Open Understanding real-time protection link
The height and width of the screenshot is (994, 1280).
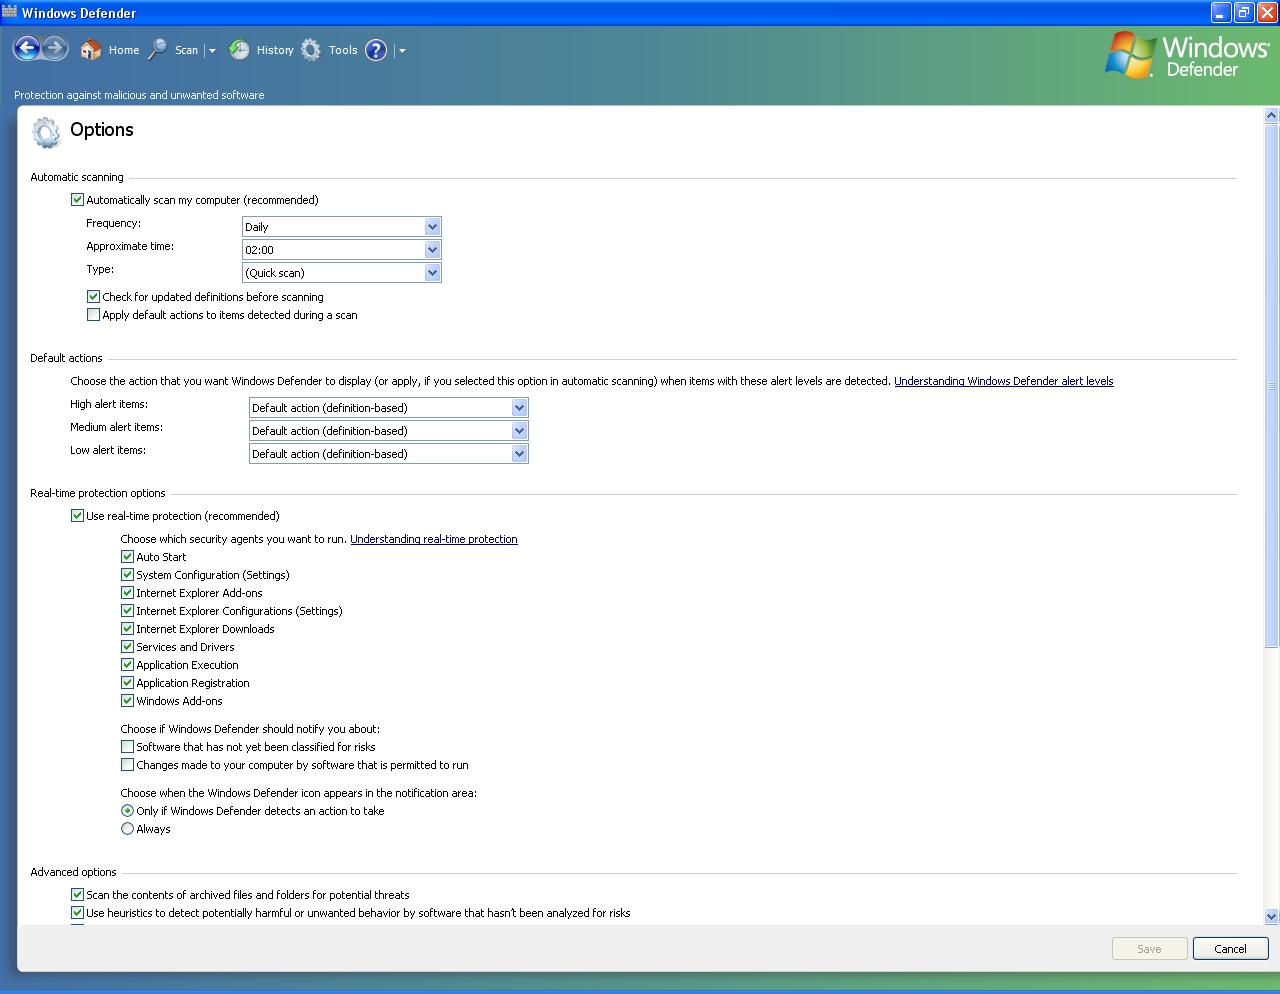pyautogui.click(x=433, y=539)
